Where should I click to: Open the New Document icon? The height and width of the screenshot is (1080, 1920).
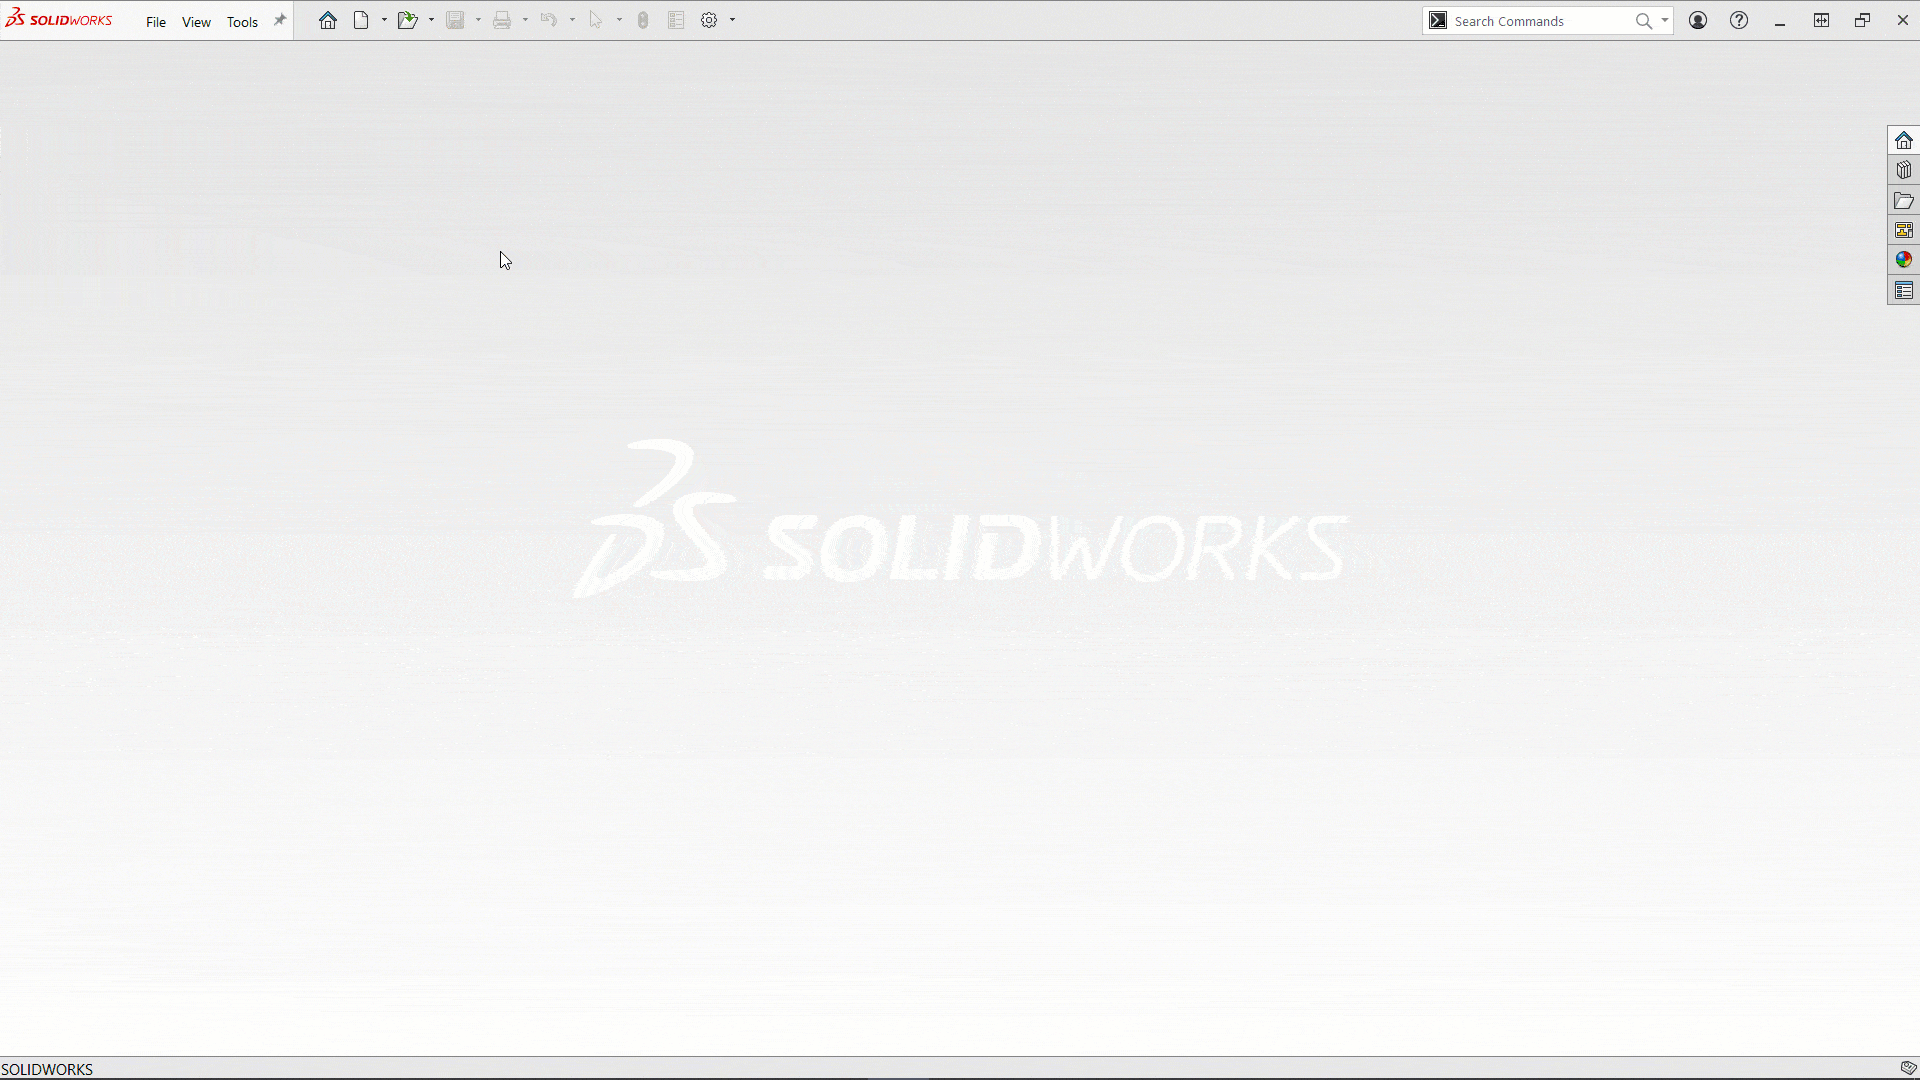pos(361,20)
